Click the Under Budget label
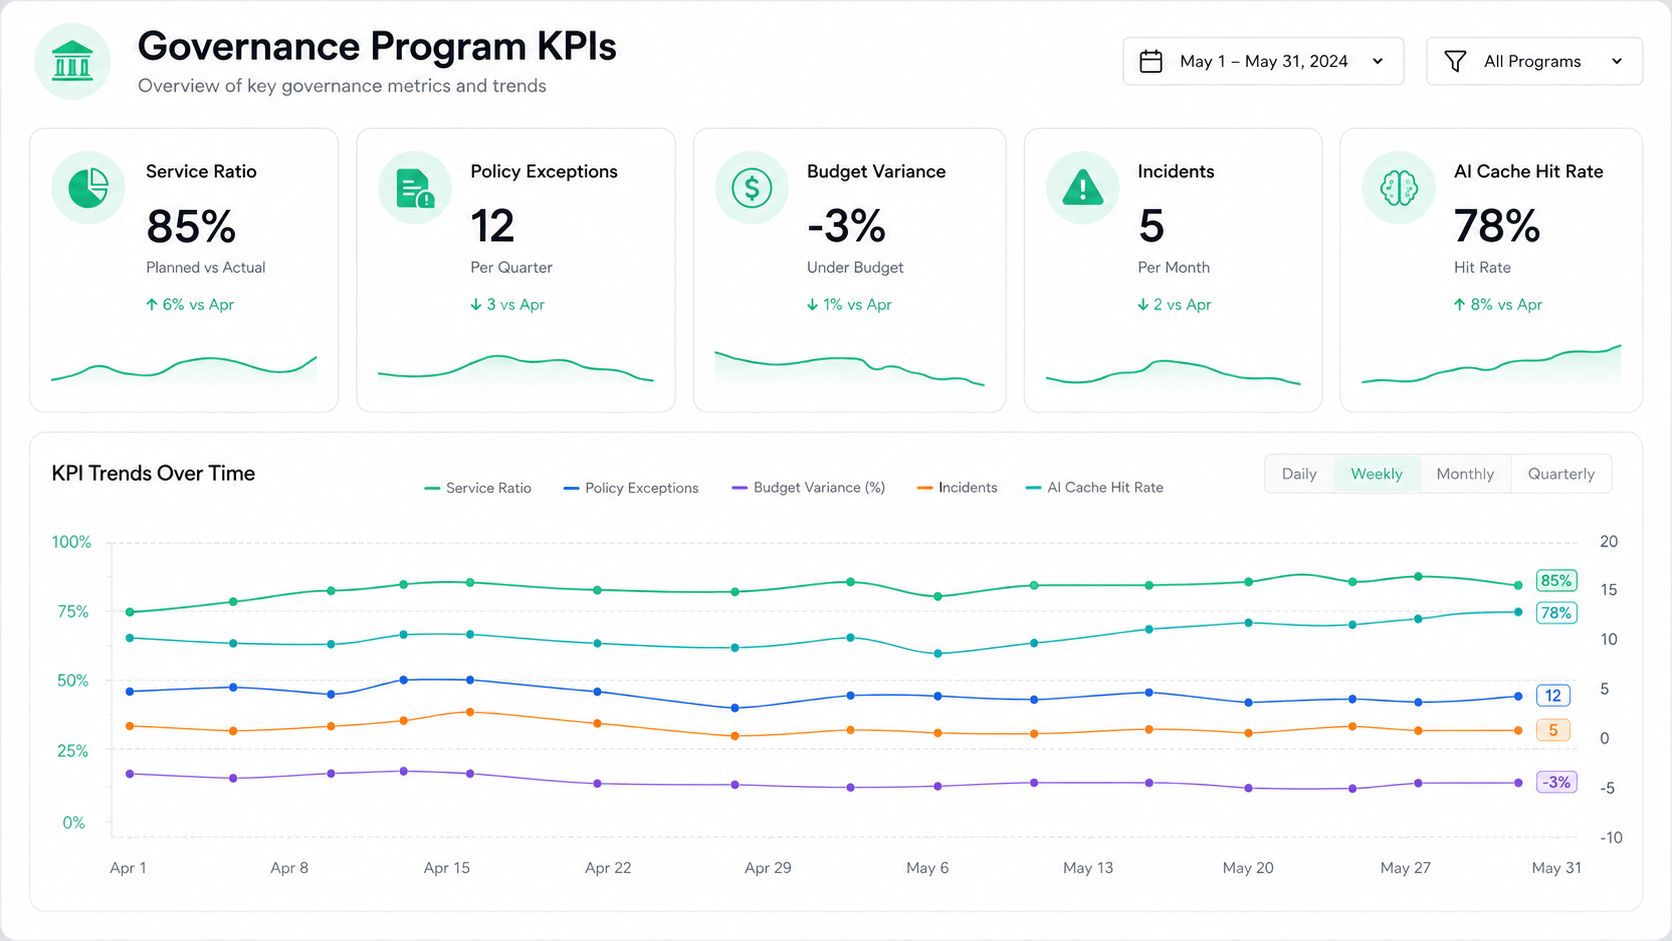Image resolution: width=1672 pixels, height=941 pixels. pyautogui.click(x=855, y=268)
